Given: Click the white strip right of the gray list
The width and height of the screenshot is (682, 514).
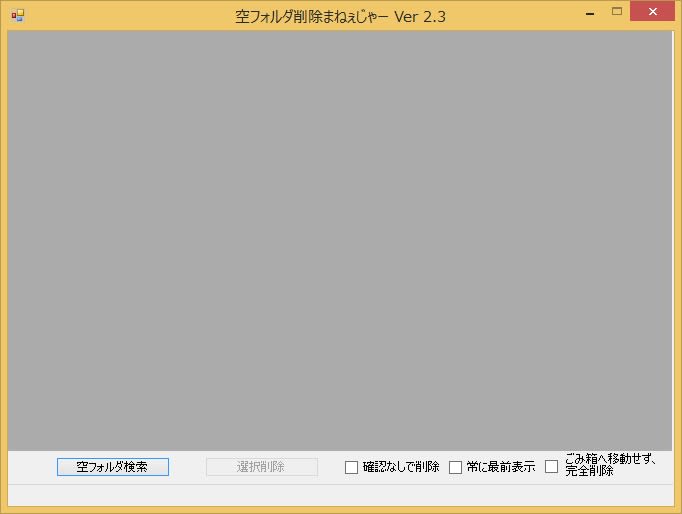Looking at the screenshot, I should [674, 240].
